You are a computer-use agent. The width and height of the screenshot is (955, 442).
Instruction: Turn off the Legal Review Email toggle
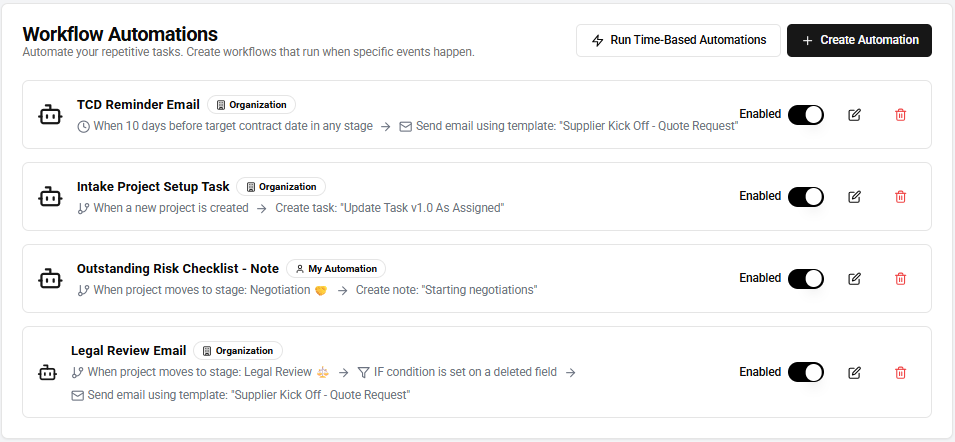805,373
